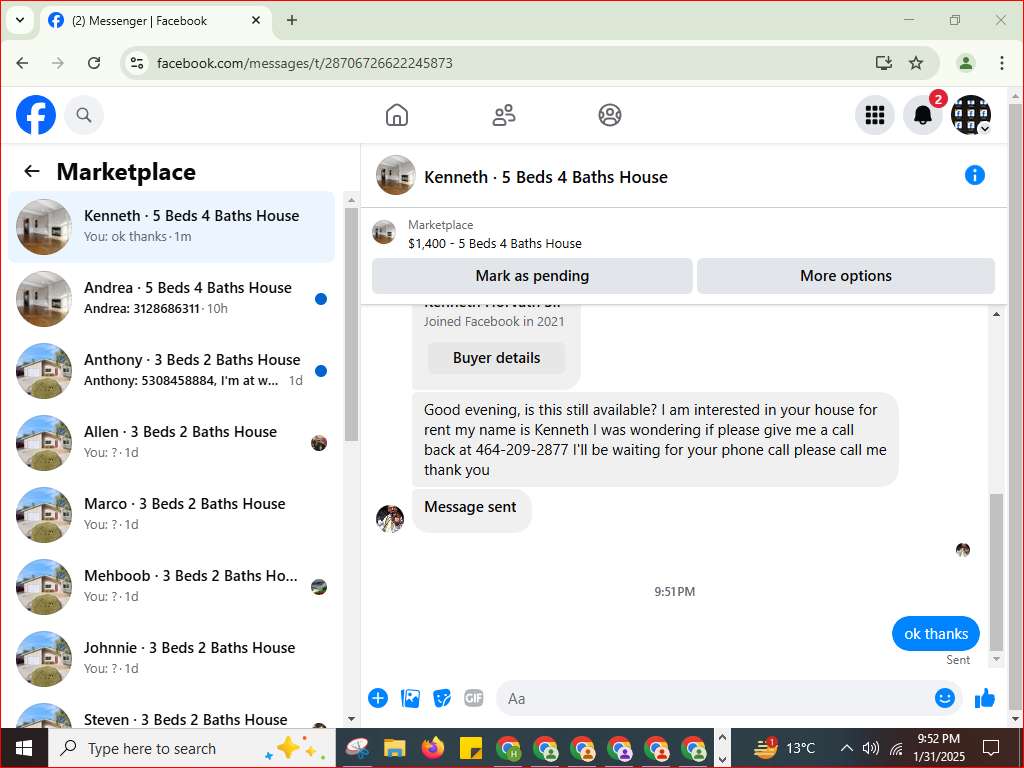Choose a sticker icon in composer
1024x768 pixels.
442,698
